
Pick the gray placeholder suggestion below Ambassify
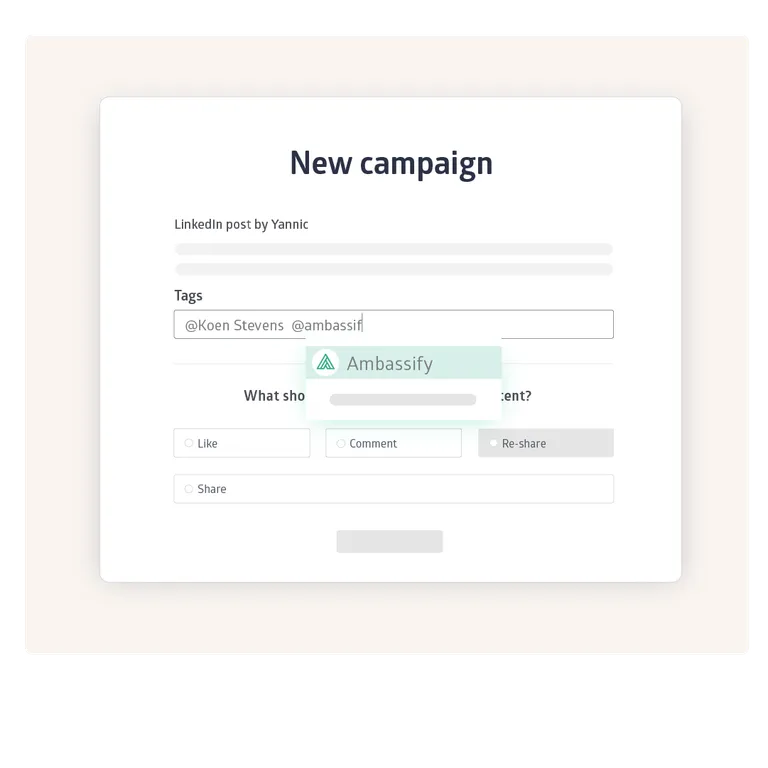(402, 400)
